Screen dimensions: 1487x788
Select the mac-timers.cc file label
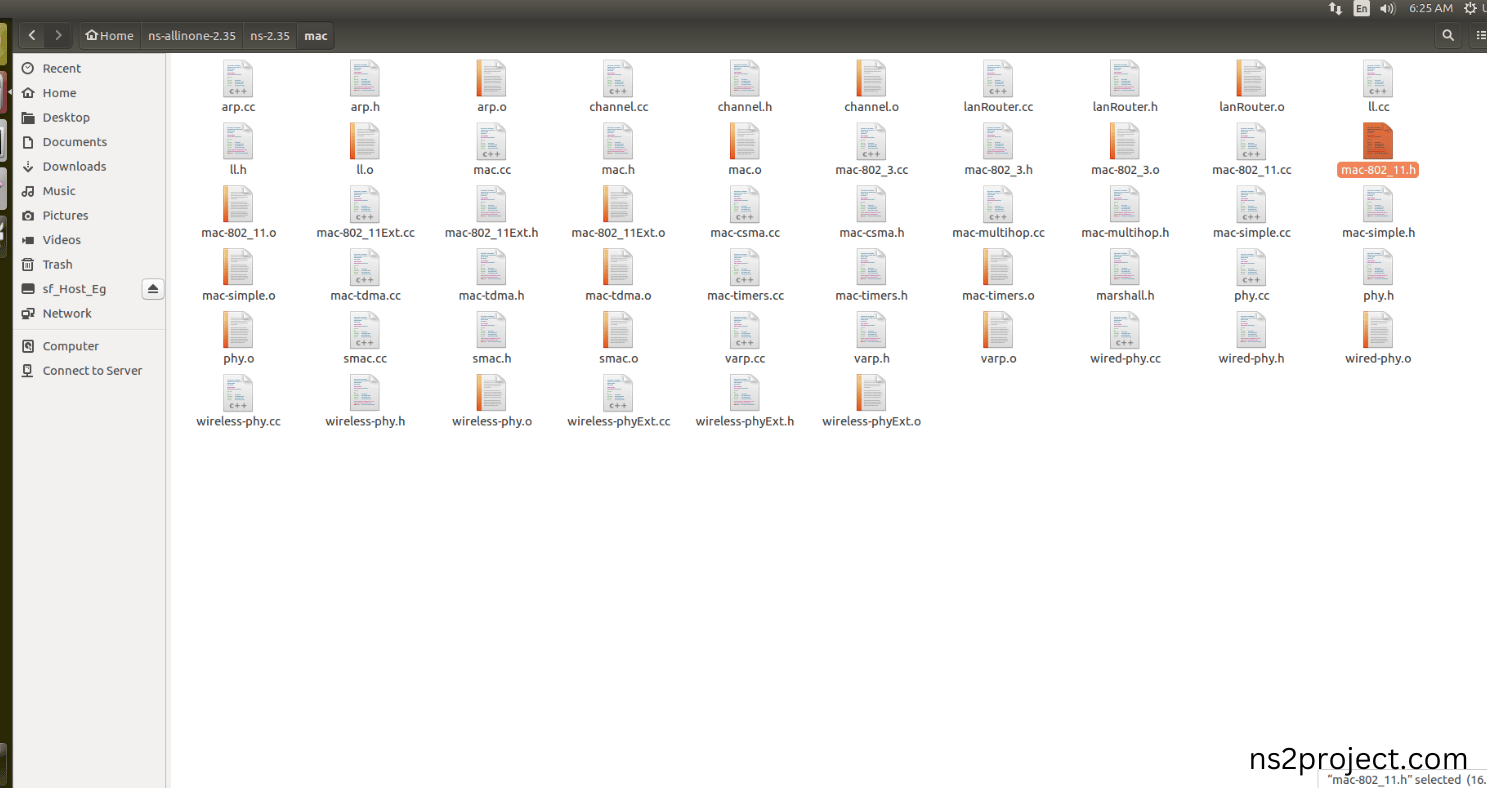pyautogui.click(x=745, y=296)
